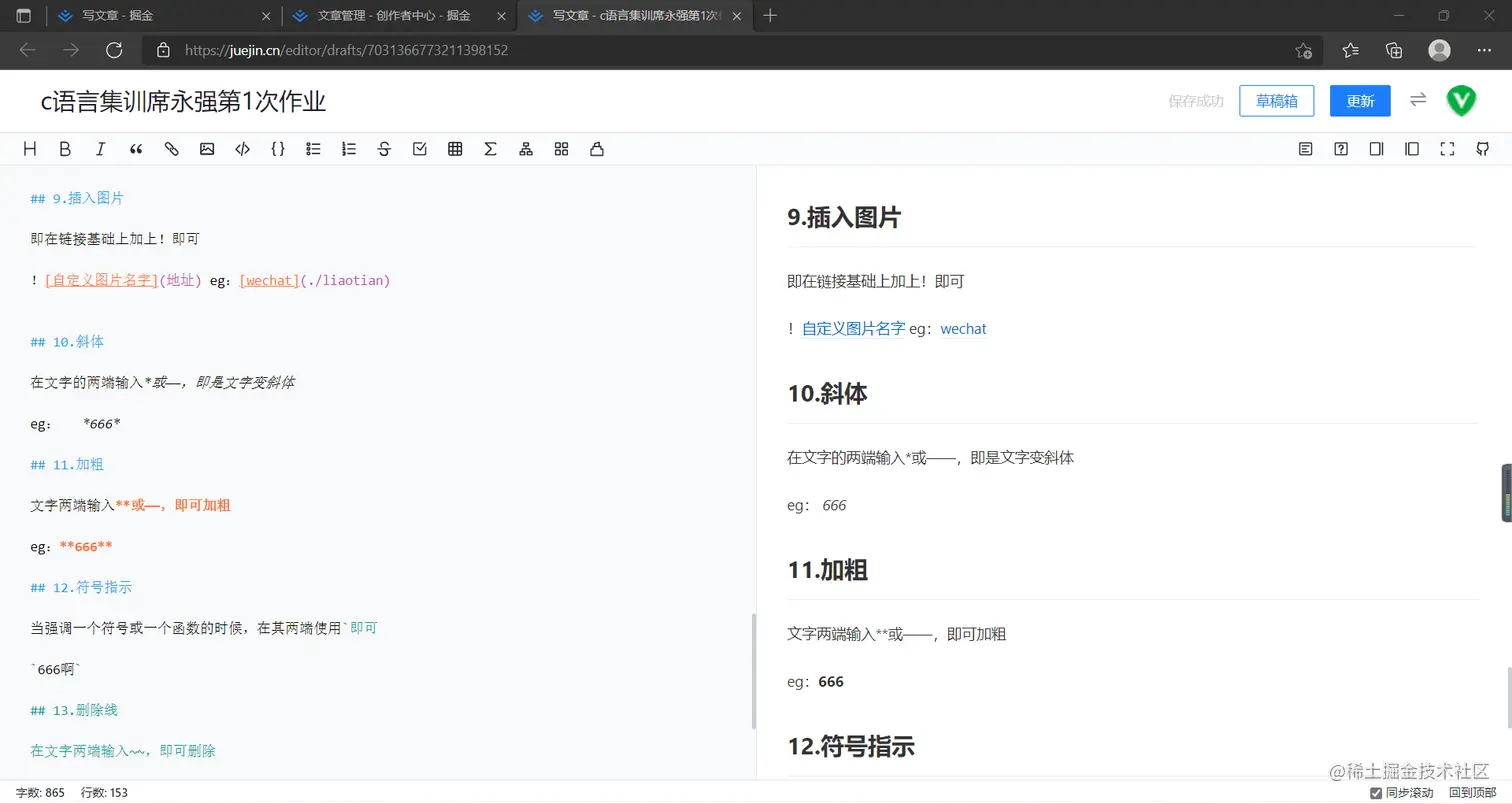Click the '## 10.斜体' line in editor

pos(67,341)
